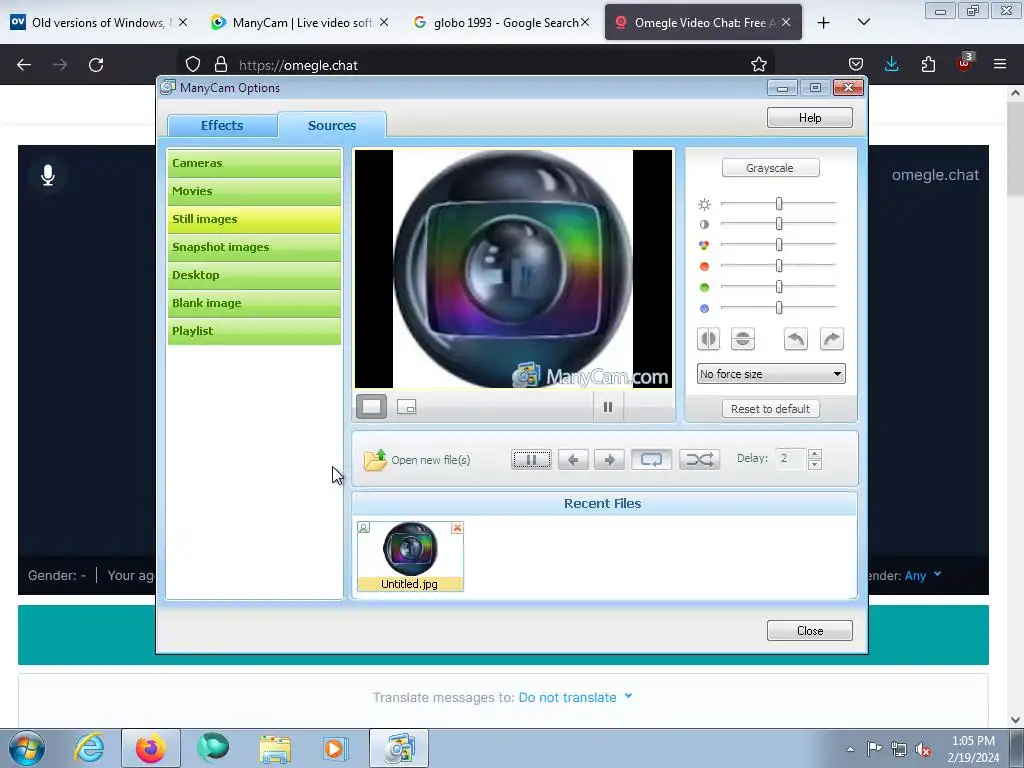Screen dimensions: 1024x768
Task: Click the Firefox back arrow
Action: point(24,65)
